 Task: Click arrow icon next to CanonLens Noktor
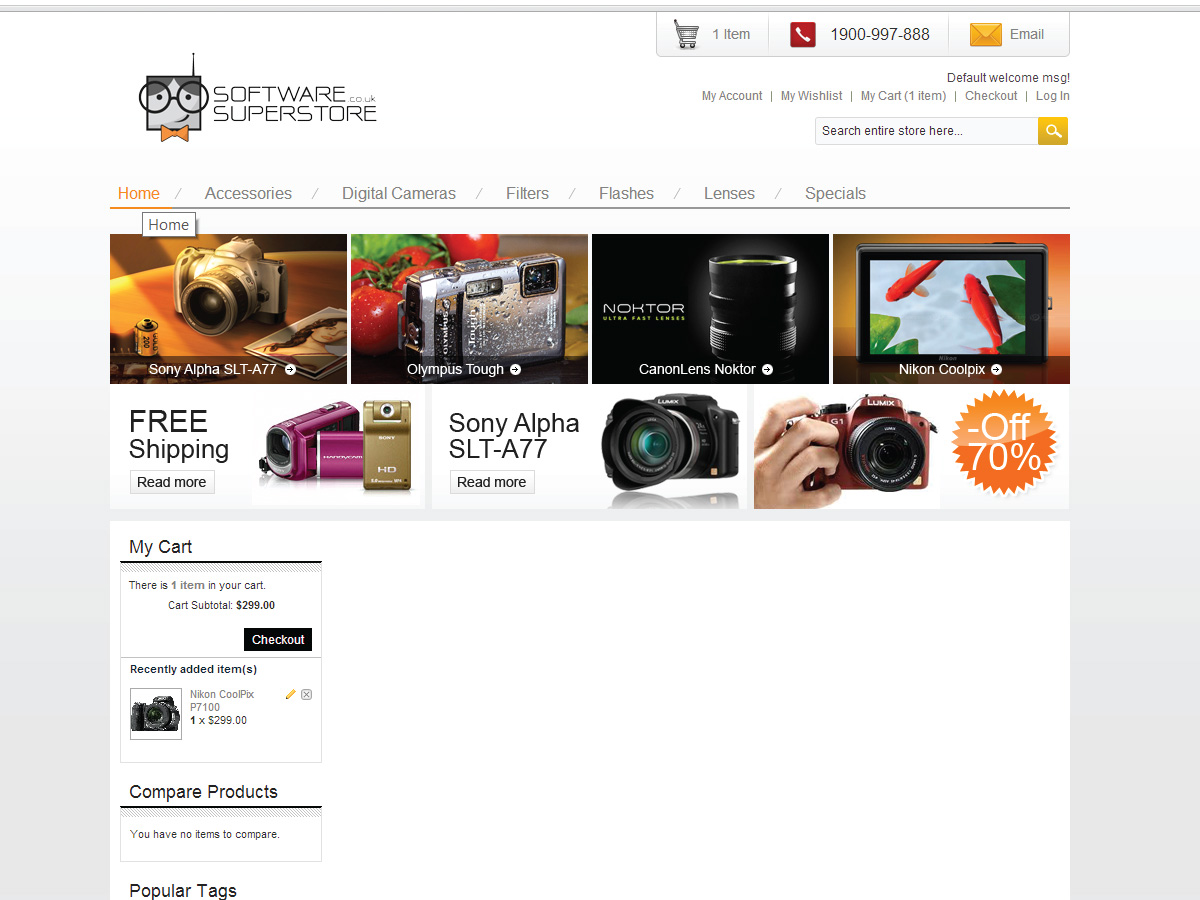tap(767, 369)
